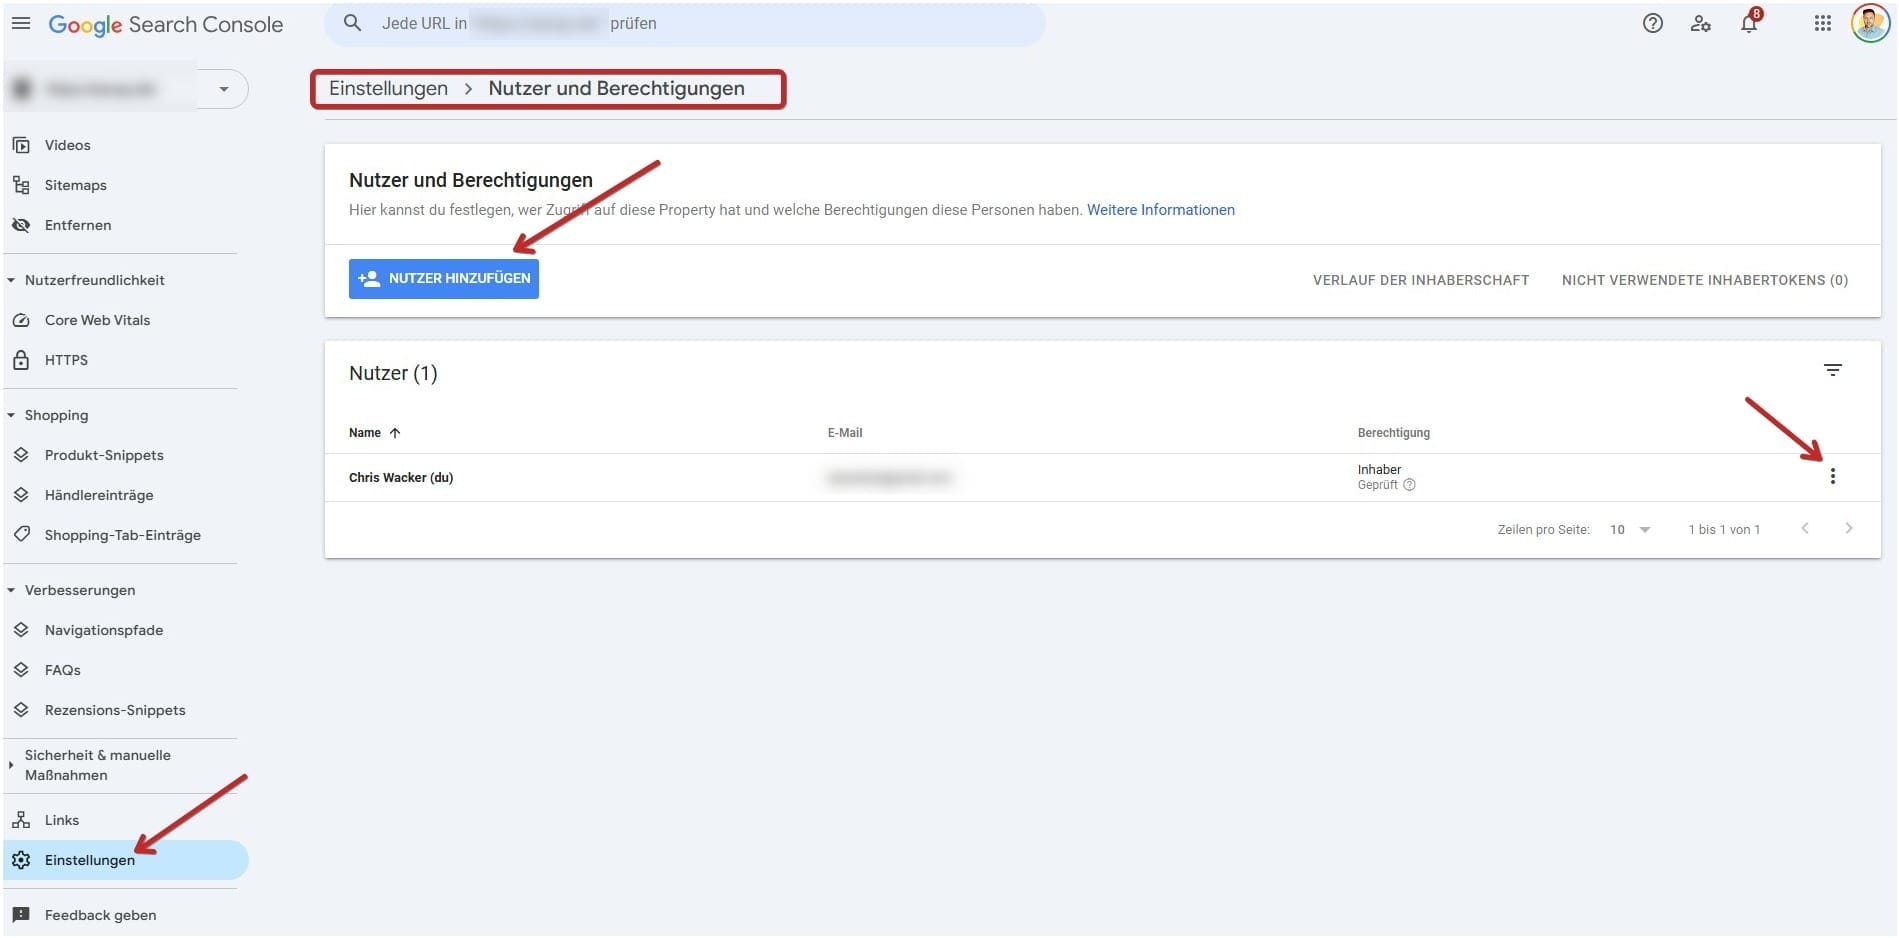The height and width of the screenshot is (938, 1899).
Task: Open the Google apps grid
Action: (x=1822, y=24)
